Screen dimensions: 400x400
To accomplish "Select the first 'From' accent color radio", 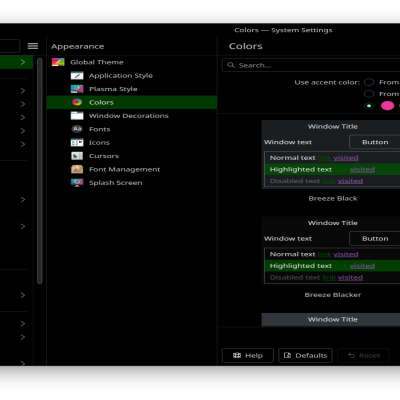I will pos(369,82).
